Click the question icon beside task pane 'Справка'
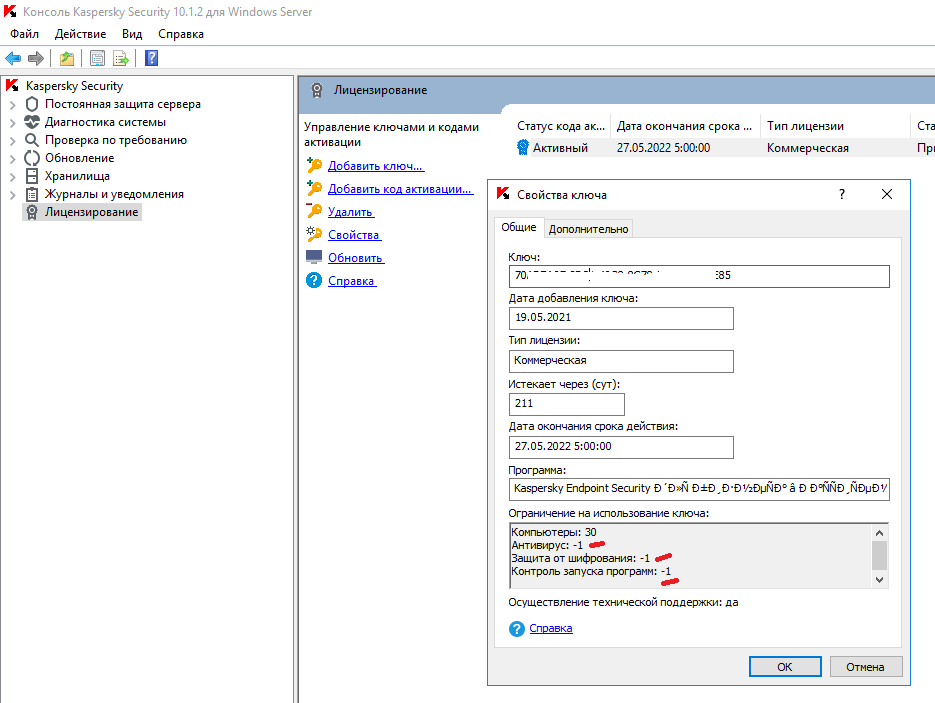 coord(314,280)
